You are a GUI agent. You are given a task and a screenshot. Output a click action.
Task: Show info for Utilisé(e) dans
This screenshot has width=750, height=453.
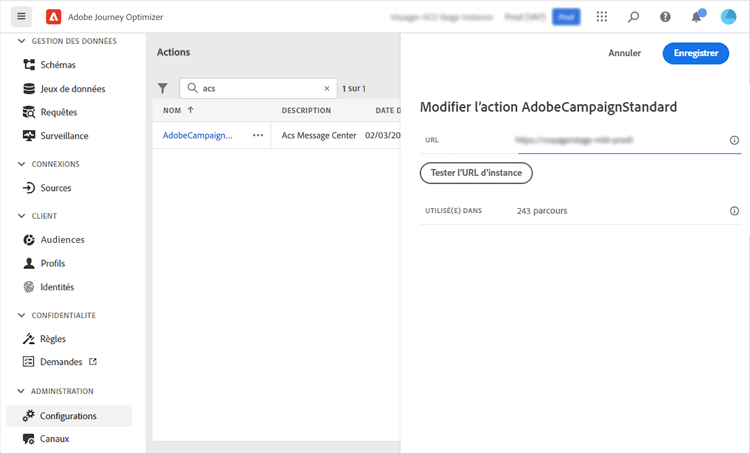pyautogui.click(x=734, y=211)
